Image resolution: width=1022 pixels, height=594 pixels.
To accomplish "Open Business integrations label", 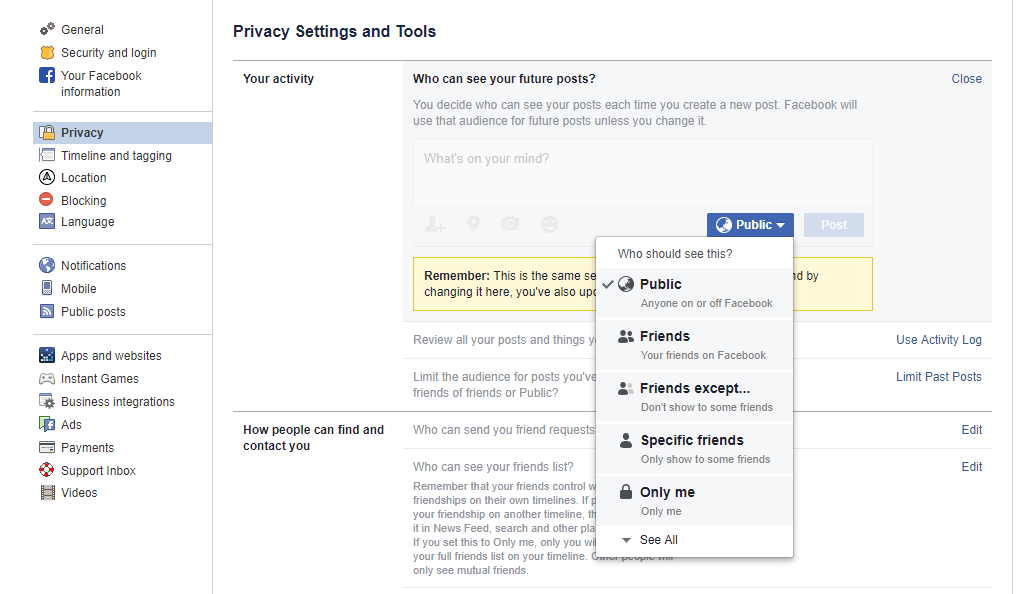I will 118,402.
